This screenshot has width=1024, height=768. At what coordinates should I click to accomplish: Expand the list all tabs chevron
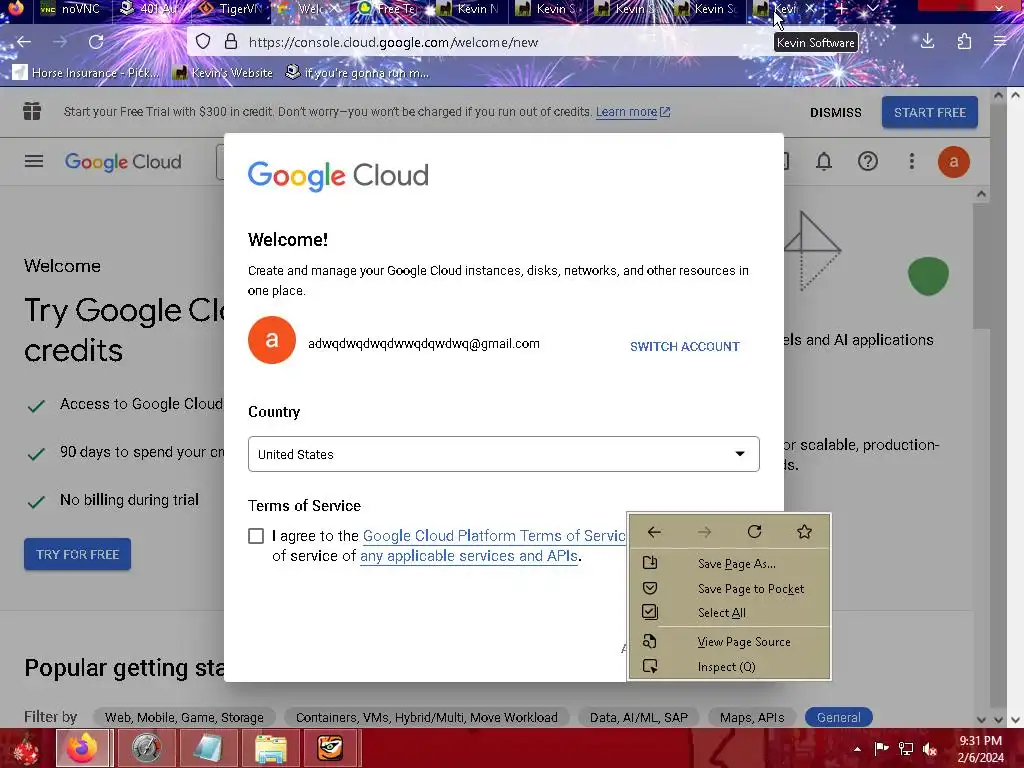(x=872, y=9)
